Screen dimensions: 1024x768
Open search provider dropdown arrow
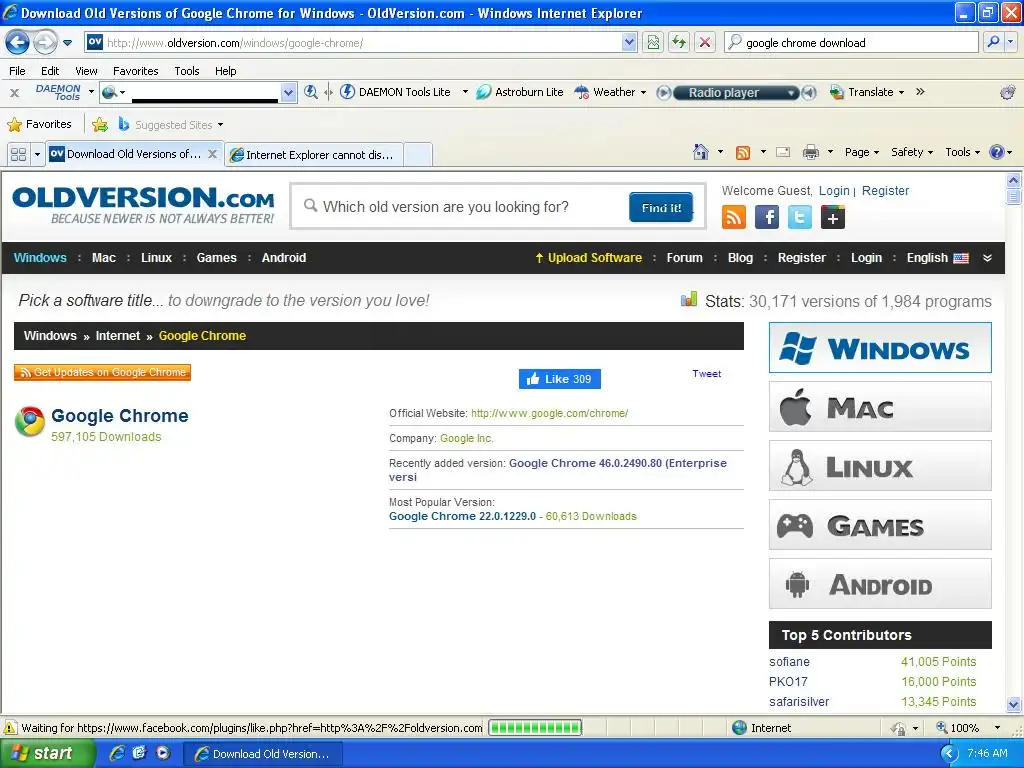click(1010, 42)
